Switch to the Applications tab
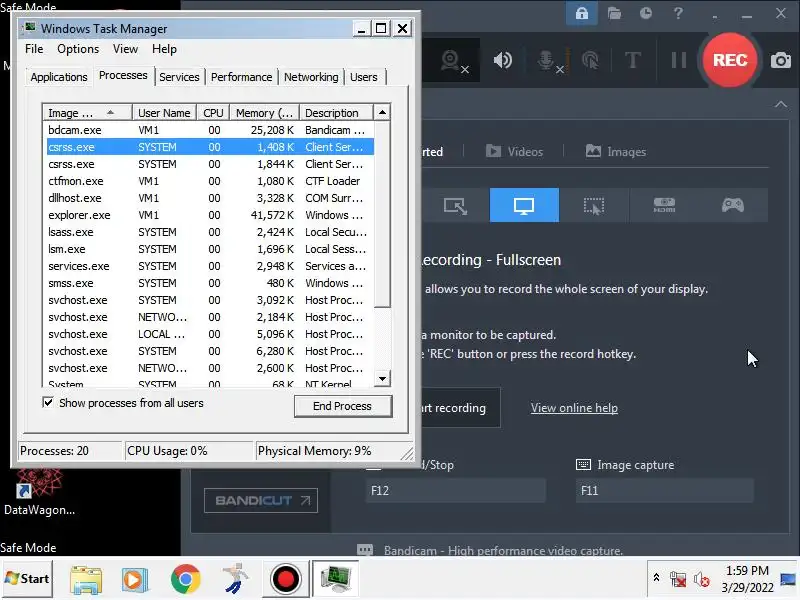This screenshot has height=600, width=800. point(59,77)
